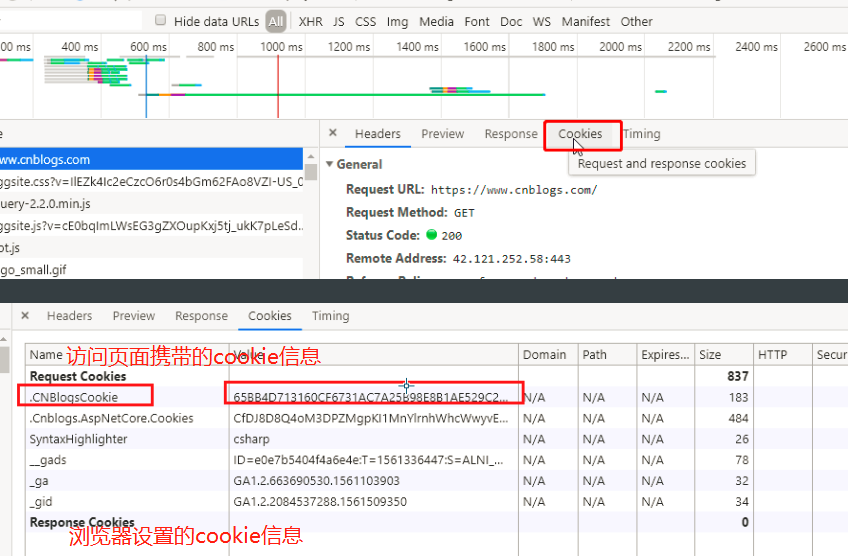The image size is (848, 556).
Task: Select the Request Cookies group row
Action: [436, 376]
